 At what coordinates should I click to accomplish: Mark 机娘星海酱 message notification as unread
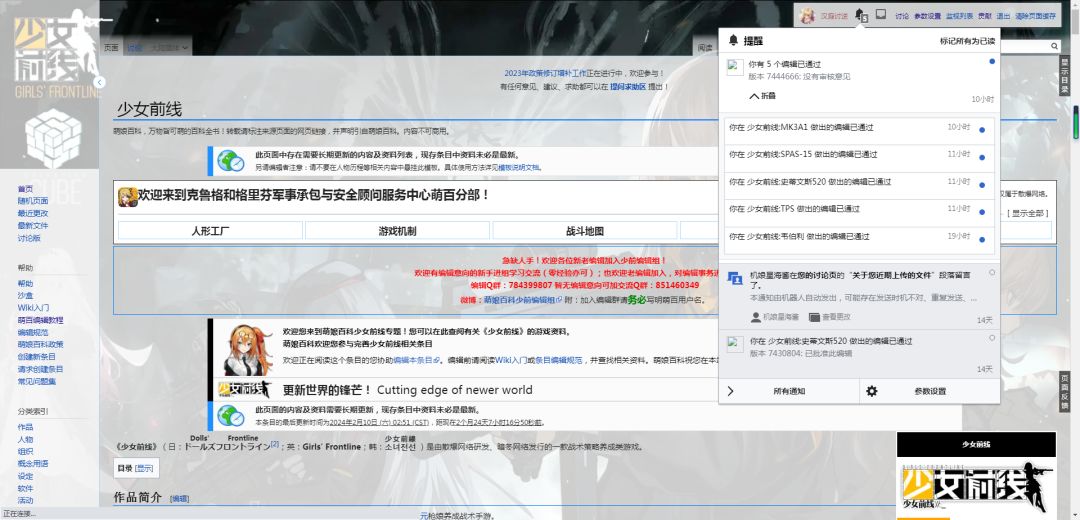[x=992, y=272]
